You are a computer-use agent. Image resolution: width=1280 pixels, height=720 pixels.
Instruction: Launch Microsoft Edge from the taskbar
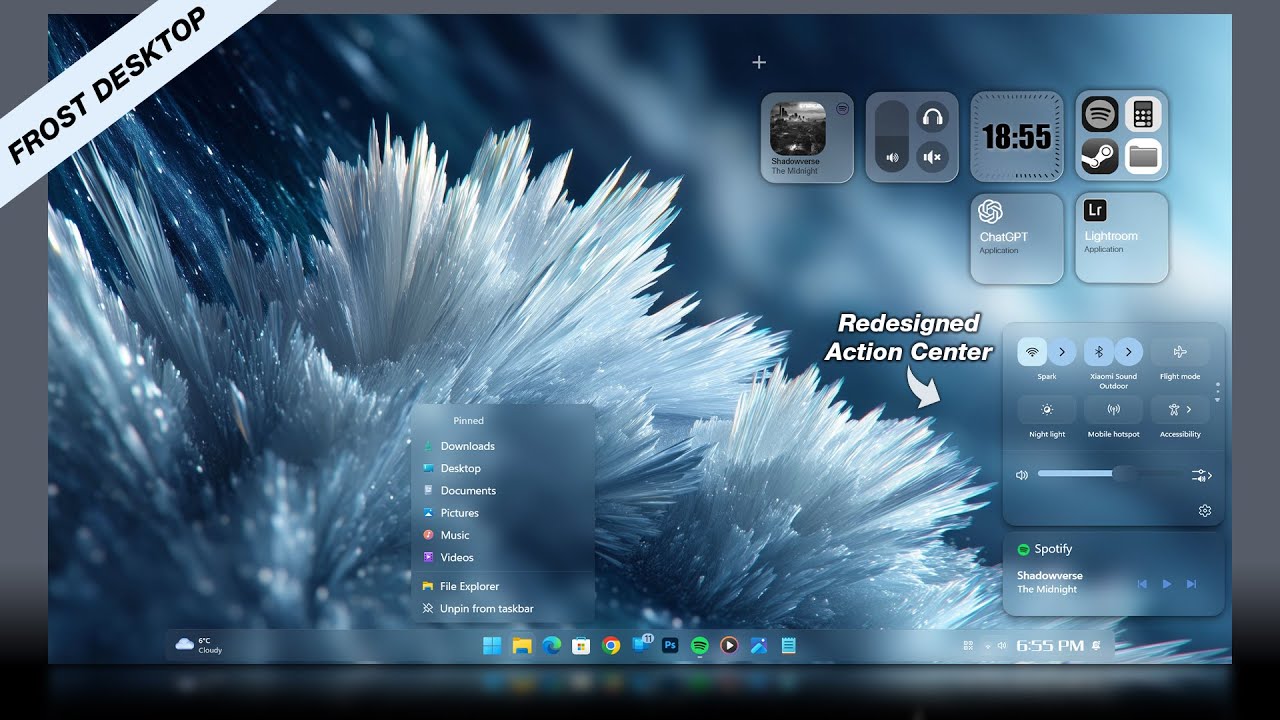[x=551, y=646]
